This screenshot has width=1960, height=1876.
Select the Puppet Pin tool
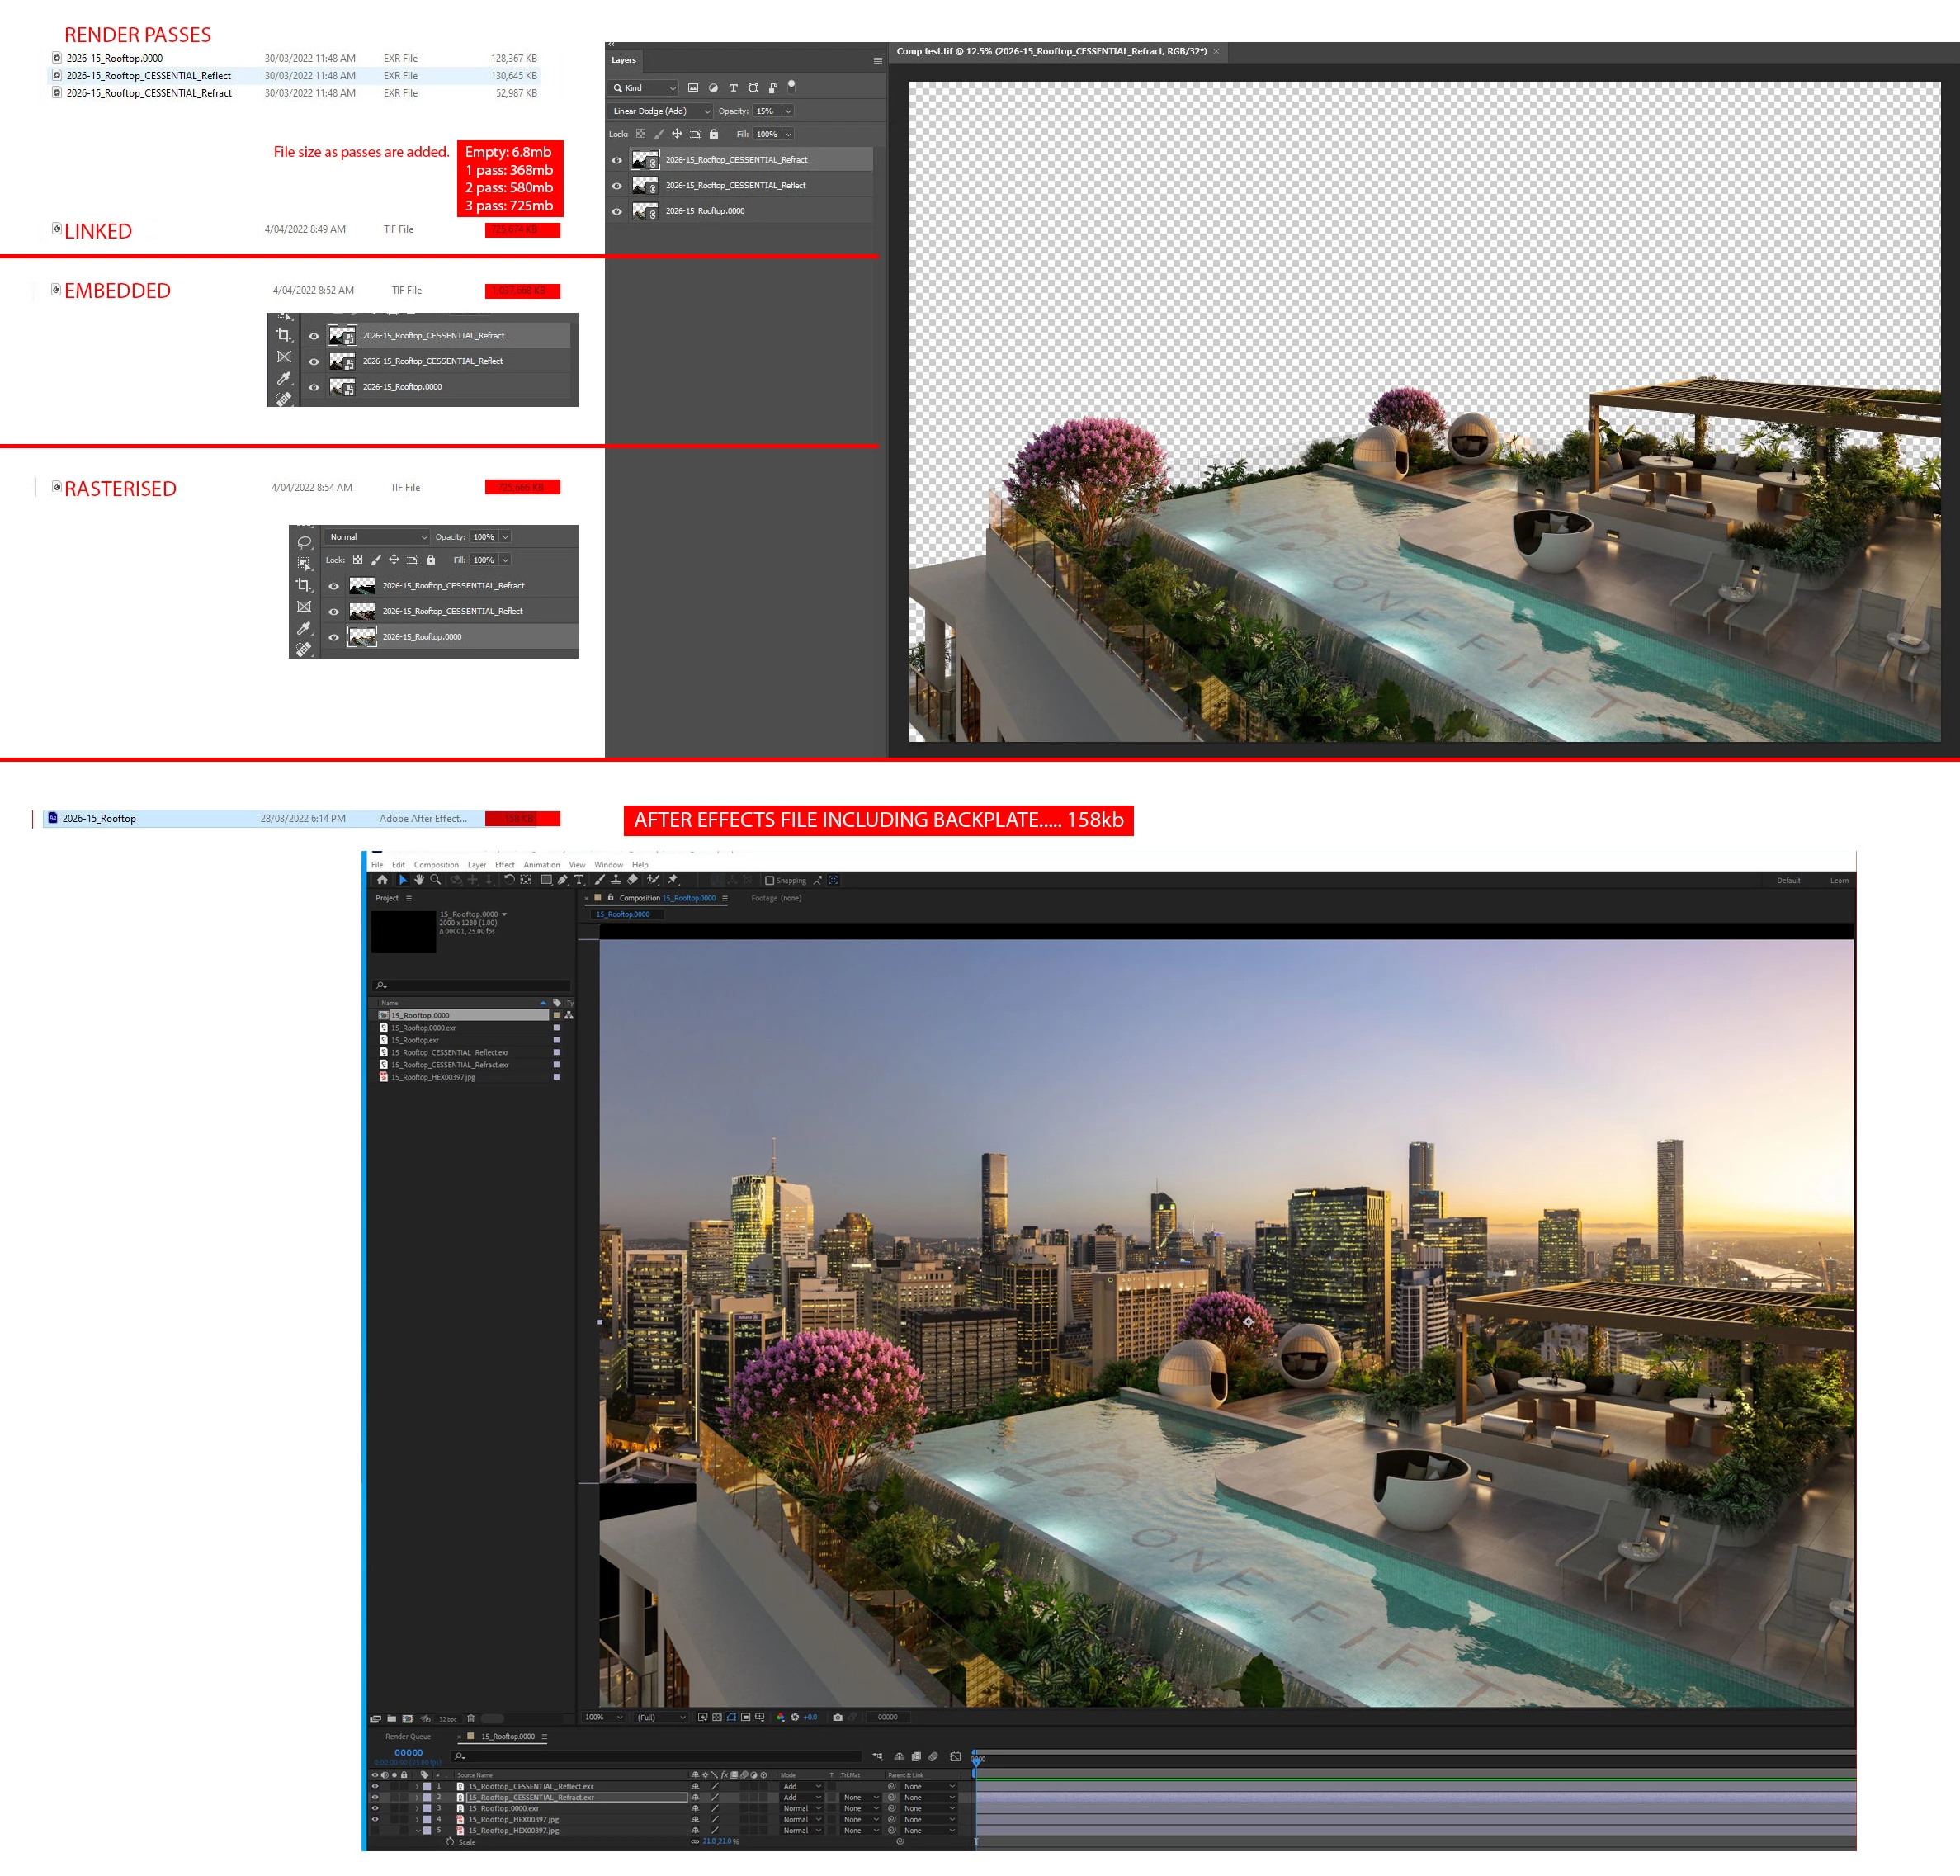tap(673, 880)
